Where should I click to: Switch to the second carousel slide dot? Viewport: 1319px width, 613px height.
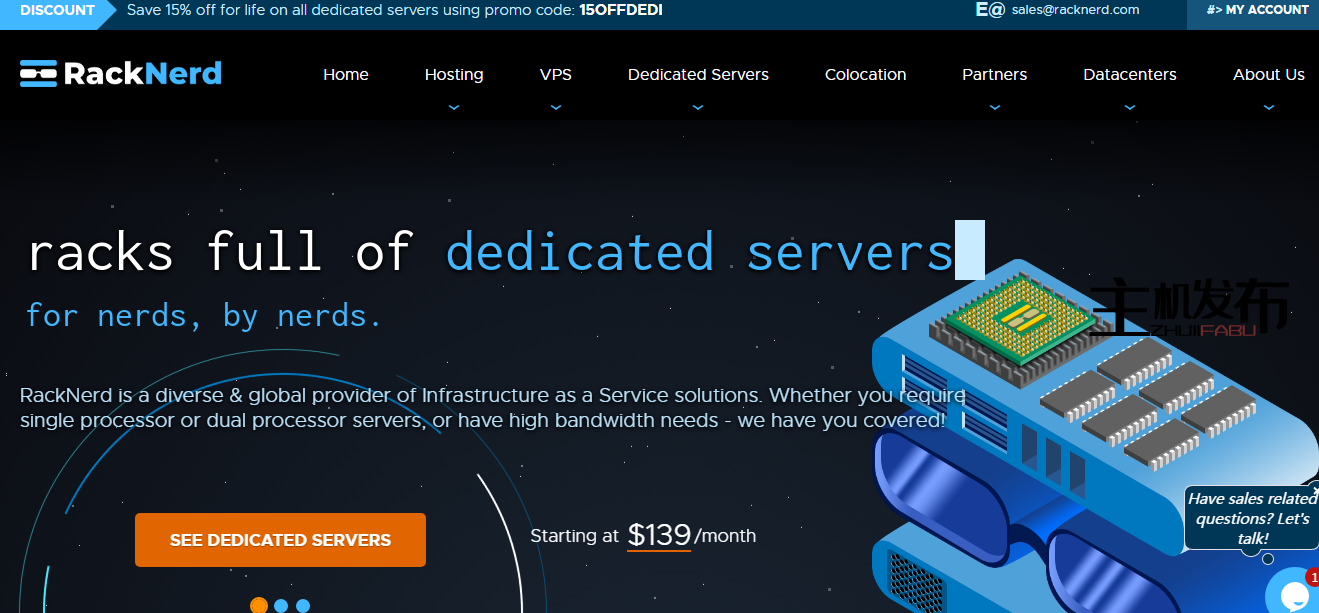pos(281,605)
